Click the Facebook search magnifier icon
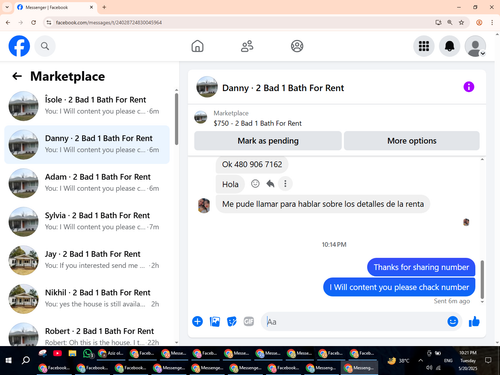This screenshot has height=375, width=500. [x=45, y=46]
